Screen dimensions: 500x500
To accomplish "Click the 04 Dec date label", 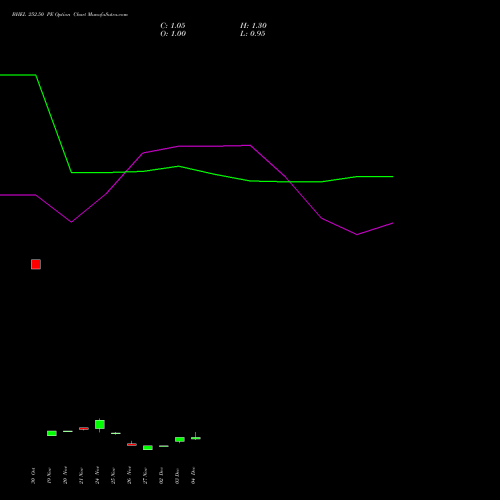I will 193,476.
